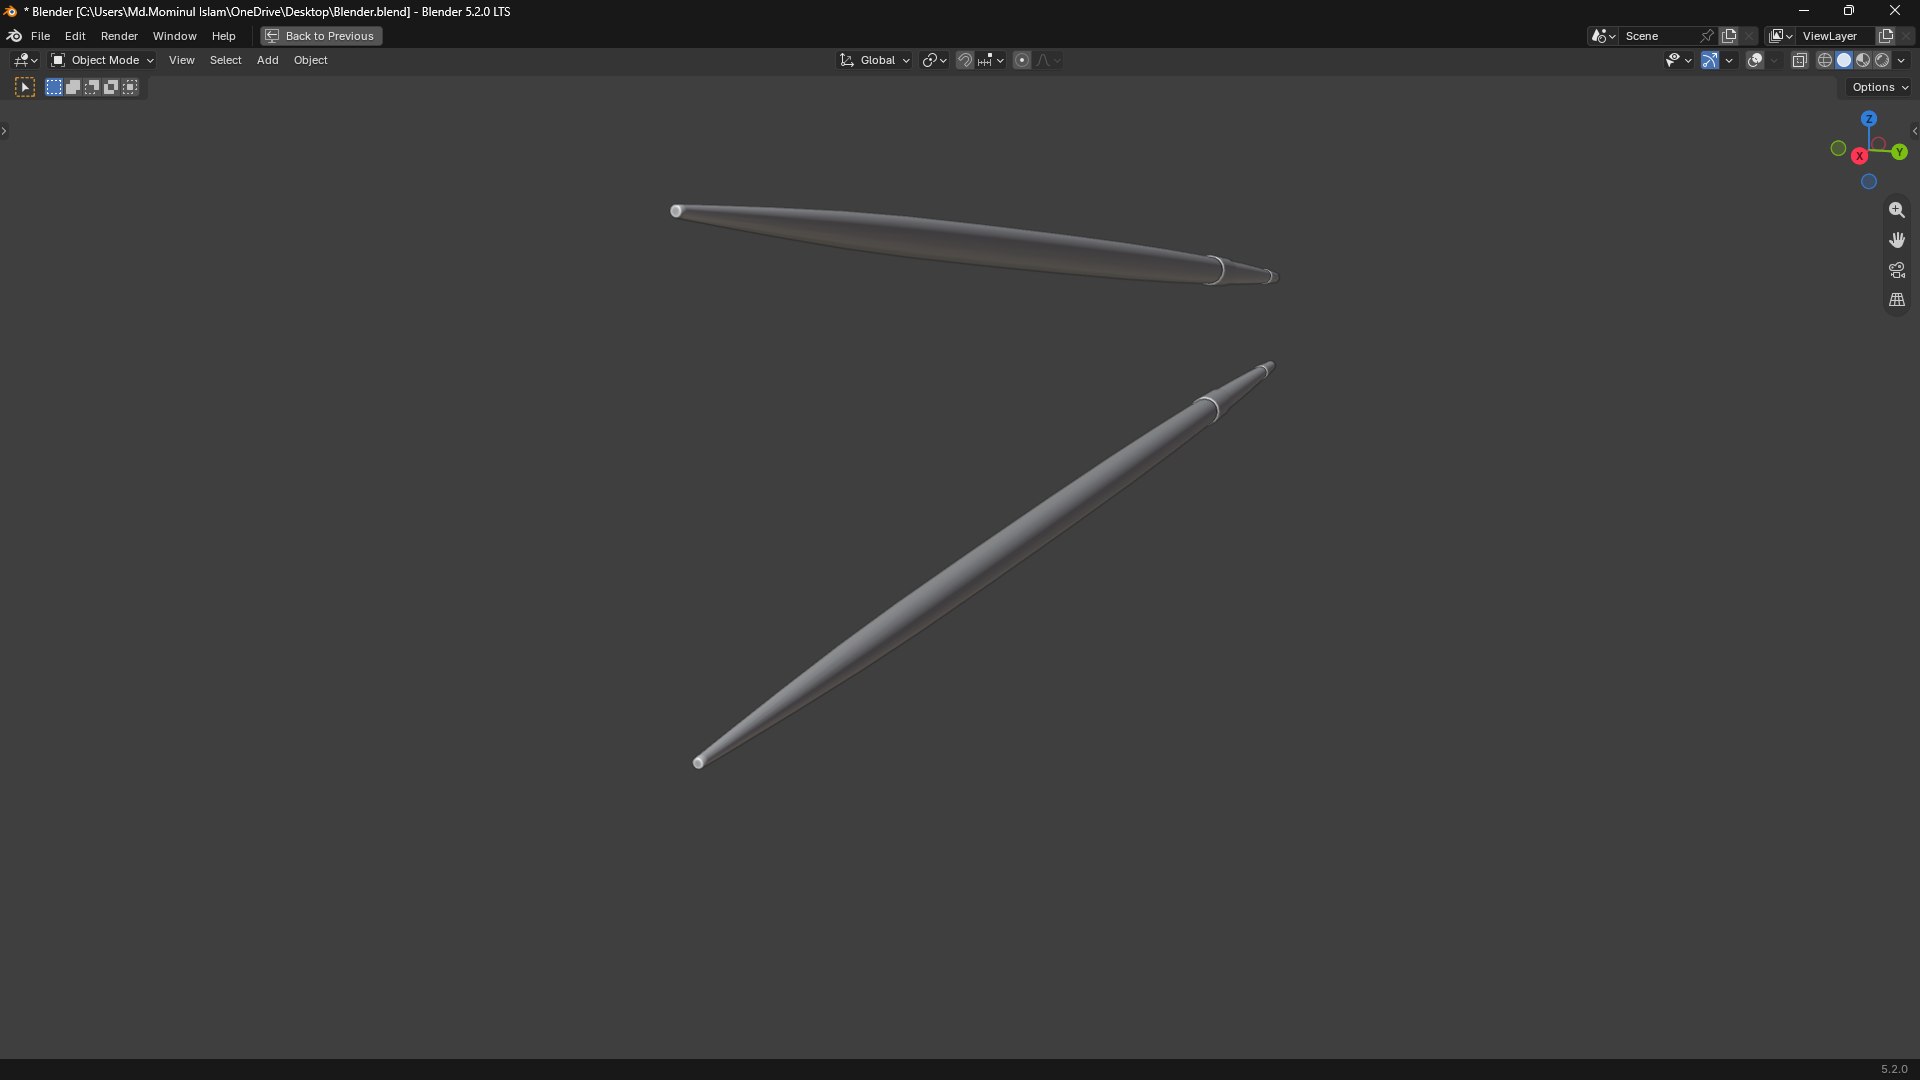Toggle viewport overlays
1920x1080 pixels.
point(1755,61)
